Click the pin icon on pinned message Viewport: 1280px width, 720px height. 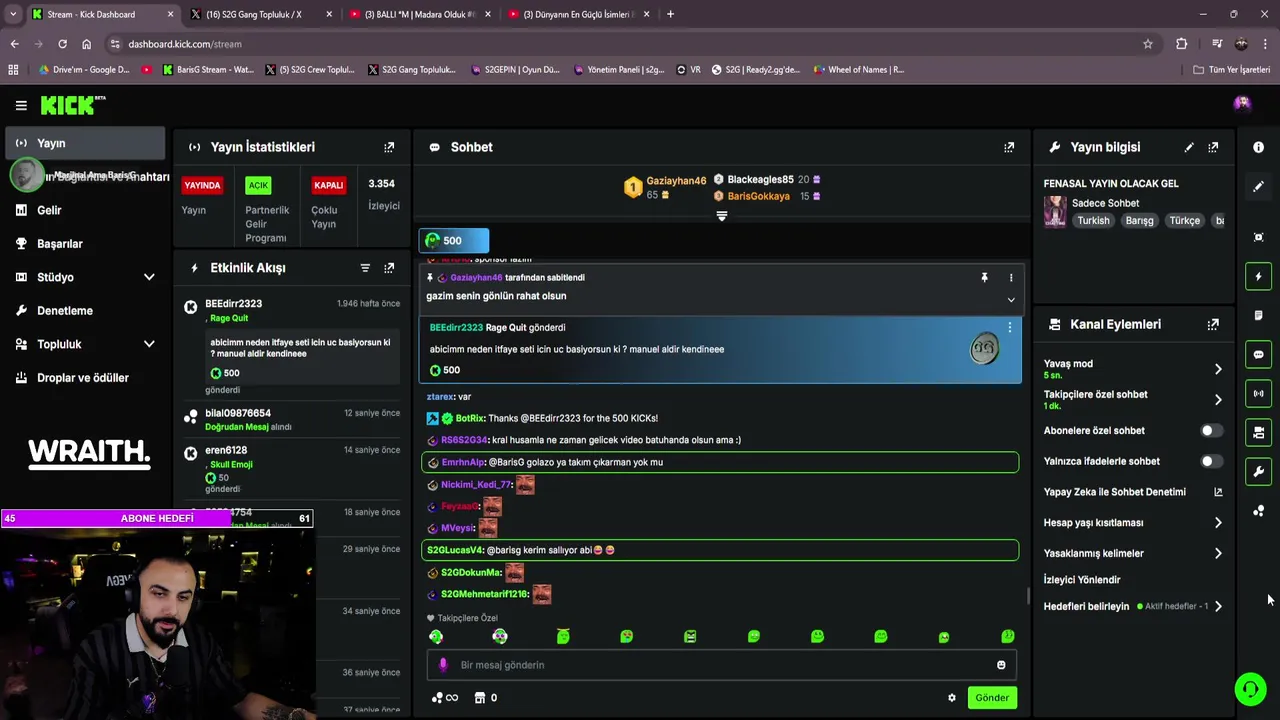coord(984,277)
